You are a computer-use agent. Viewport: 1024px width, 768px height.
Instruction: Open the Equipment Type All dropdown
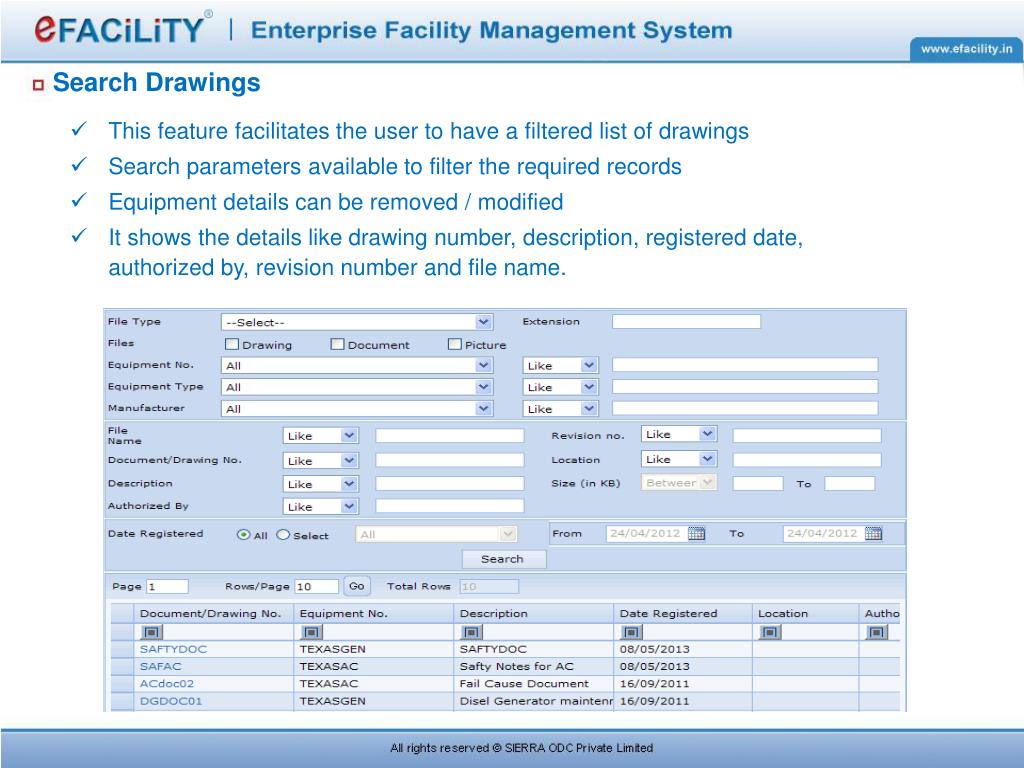point(357,387)
